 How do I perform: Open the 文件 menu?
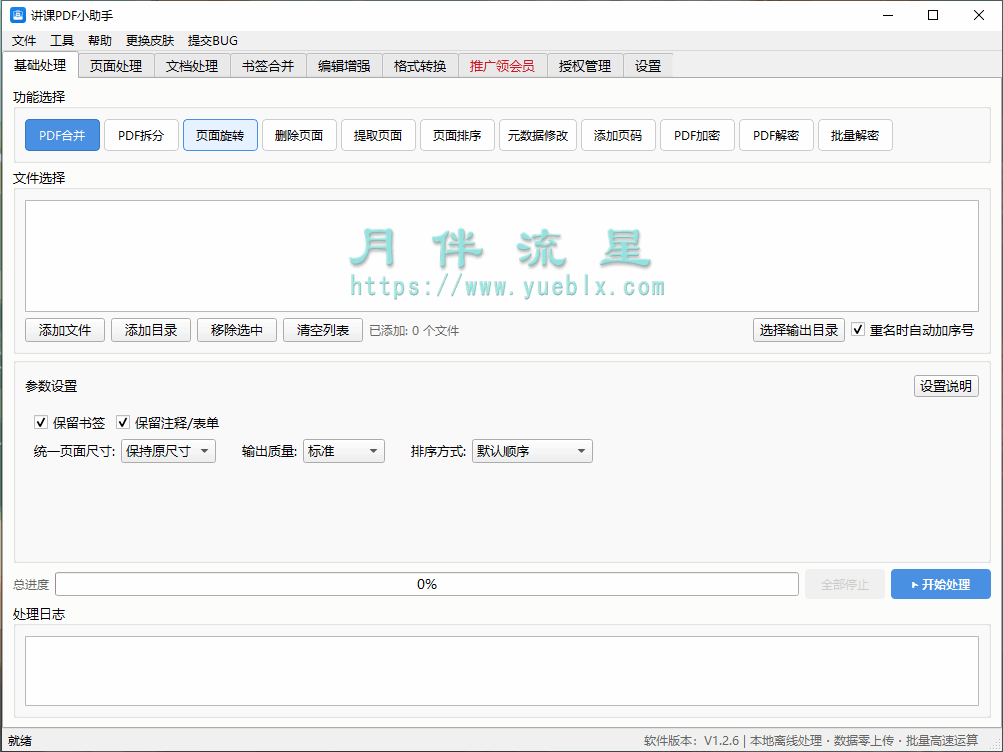coord(24,40)
